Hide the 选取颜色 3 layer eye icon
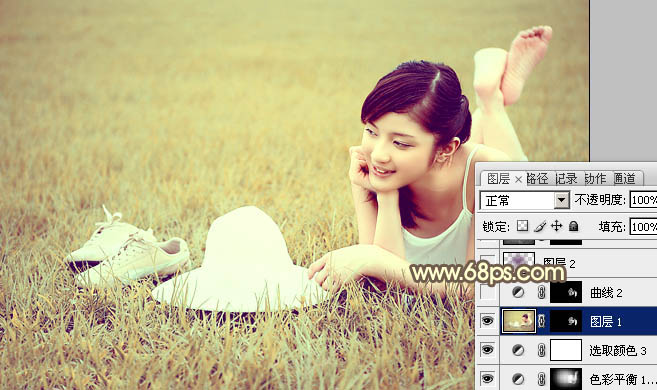Image resolution: width=657 pixels, height=390 pixels. tap(487, 350)
